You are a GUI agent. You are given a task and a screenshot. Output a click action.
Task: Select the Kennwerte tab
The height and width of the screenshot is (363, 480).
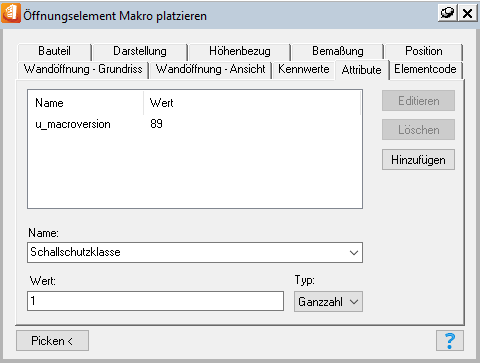[x=304, y=69]
